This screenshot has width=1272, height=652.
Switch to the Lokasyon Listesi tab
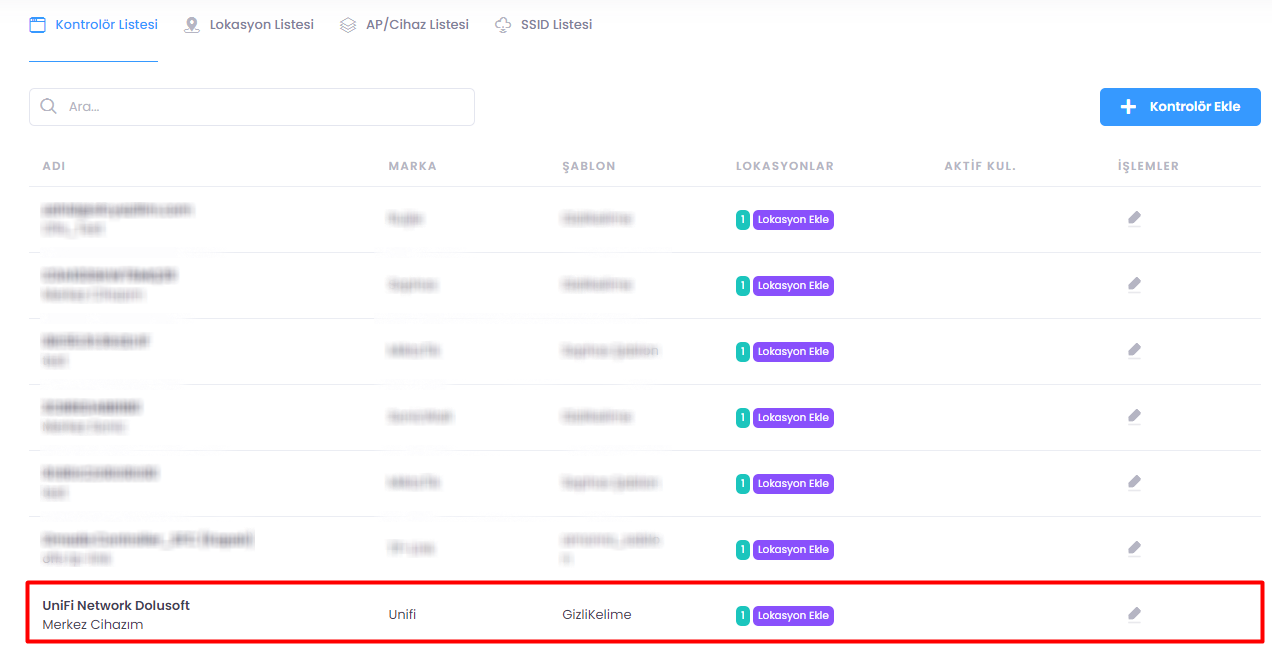[x=249, y=25]
